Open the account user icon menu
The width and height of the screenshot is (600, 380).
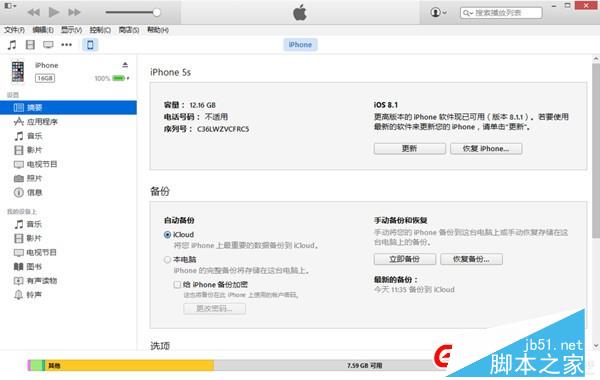[438, 12]
